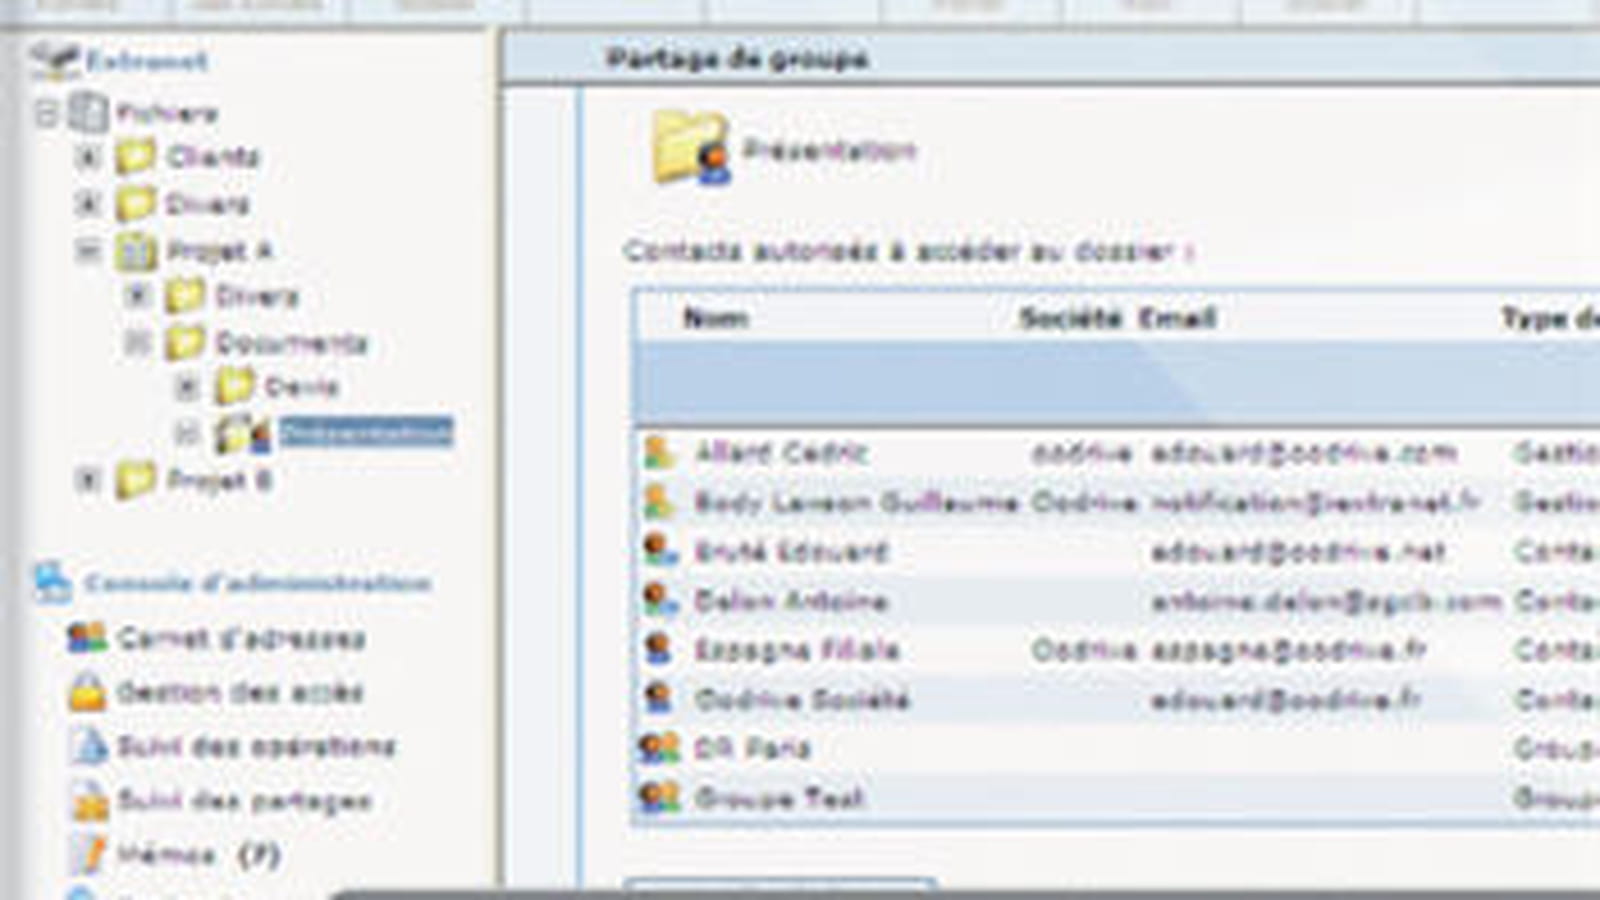Select the Documents folder label
This screenshot has height=900, width=1600.
tap(291, 344)
